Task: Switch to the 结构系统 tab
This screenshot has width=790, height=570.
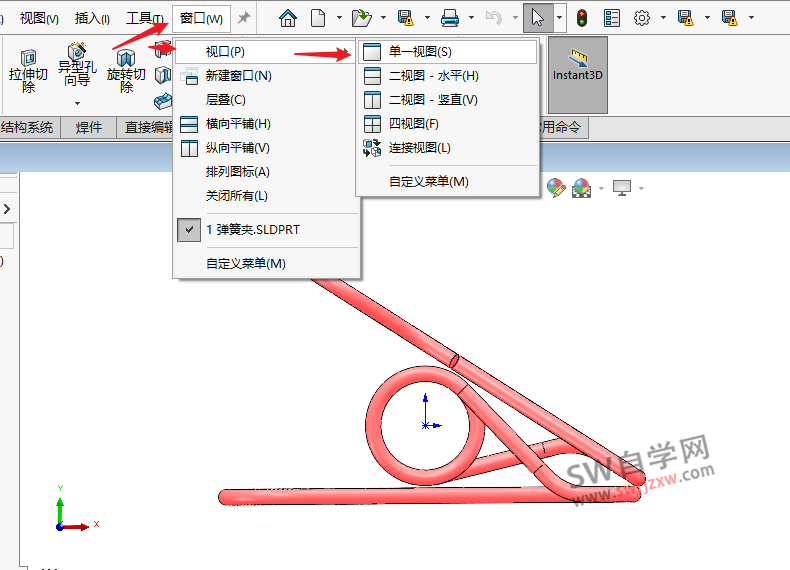Action: (x=28, y=127)
